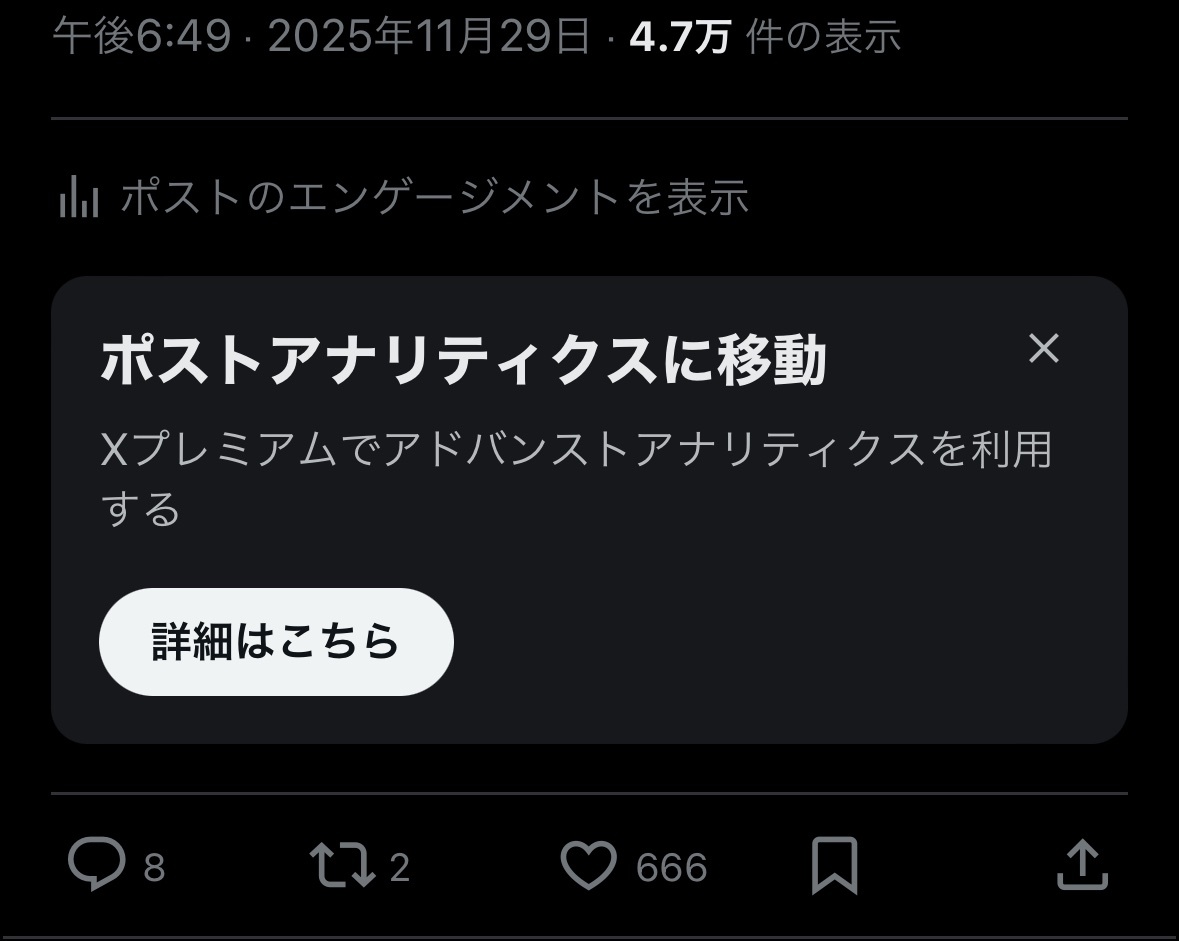Viewport: 1179px width, 941px height.
Task: Like the post with the heart icon
Action: (589, 865)
